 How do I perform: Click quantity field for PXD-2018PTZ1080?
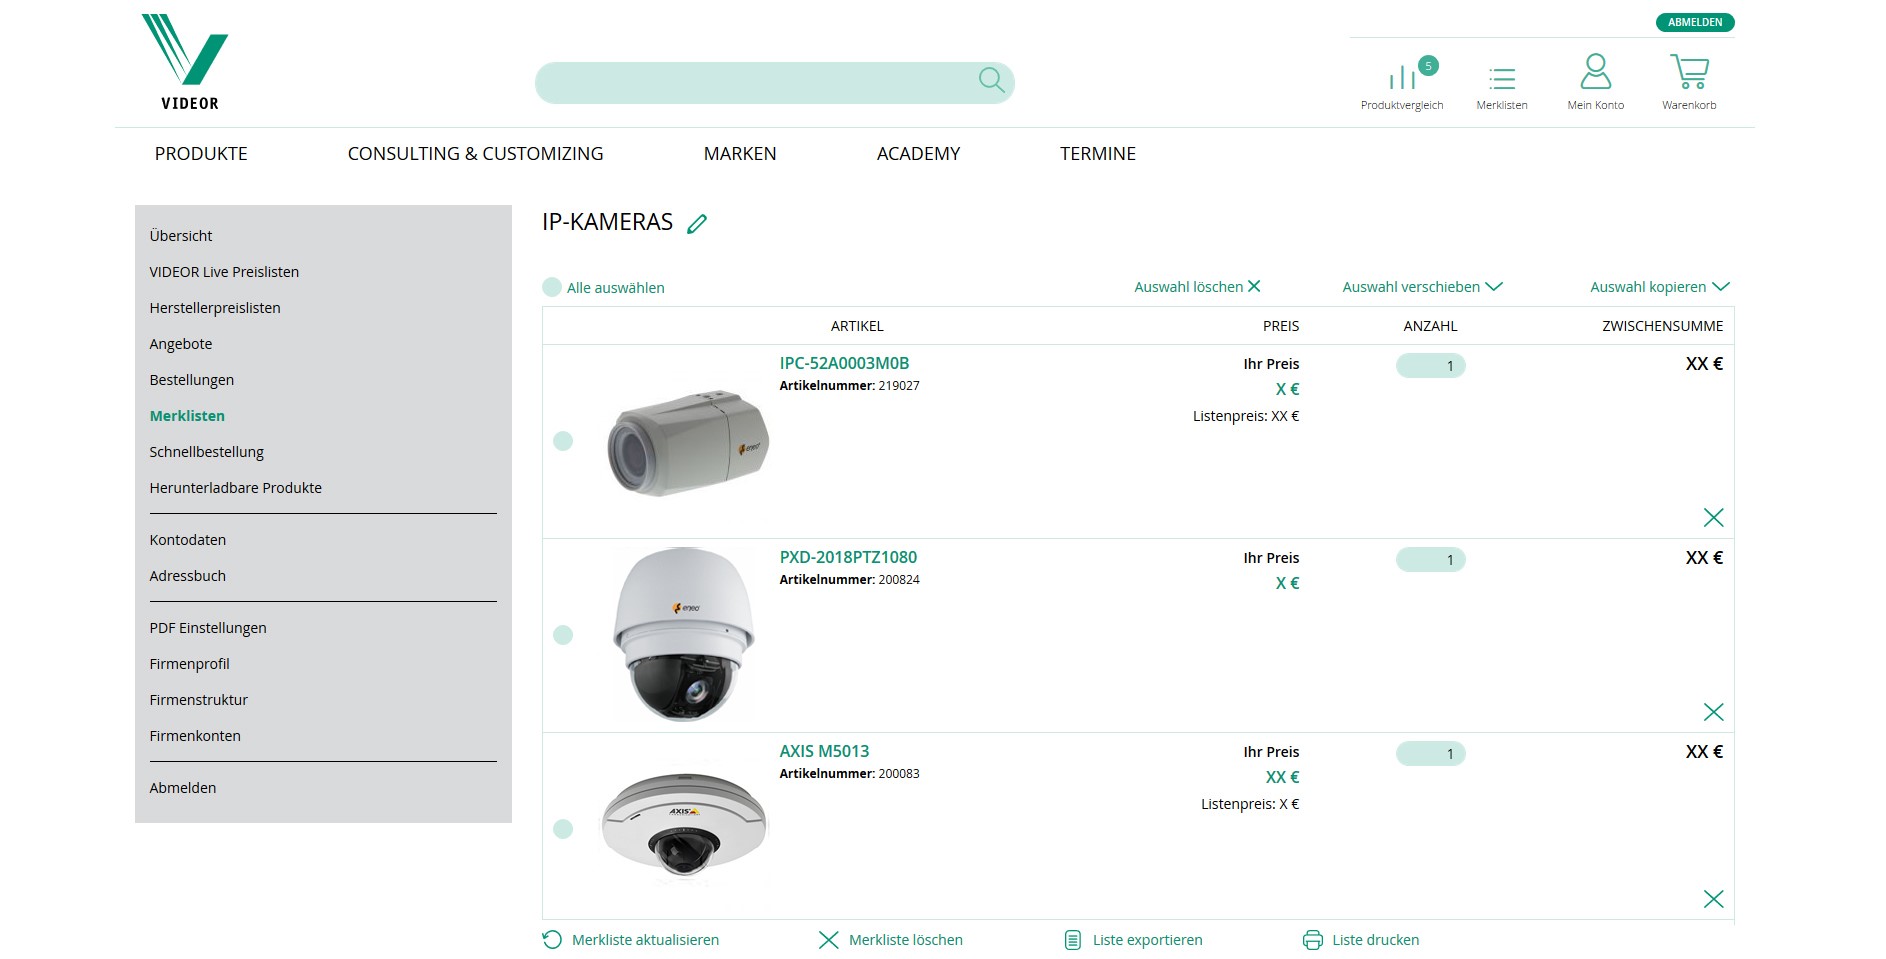point(1431,560)
